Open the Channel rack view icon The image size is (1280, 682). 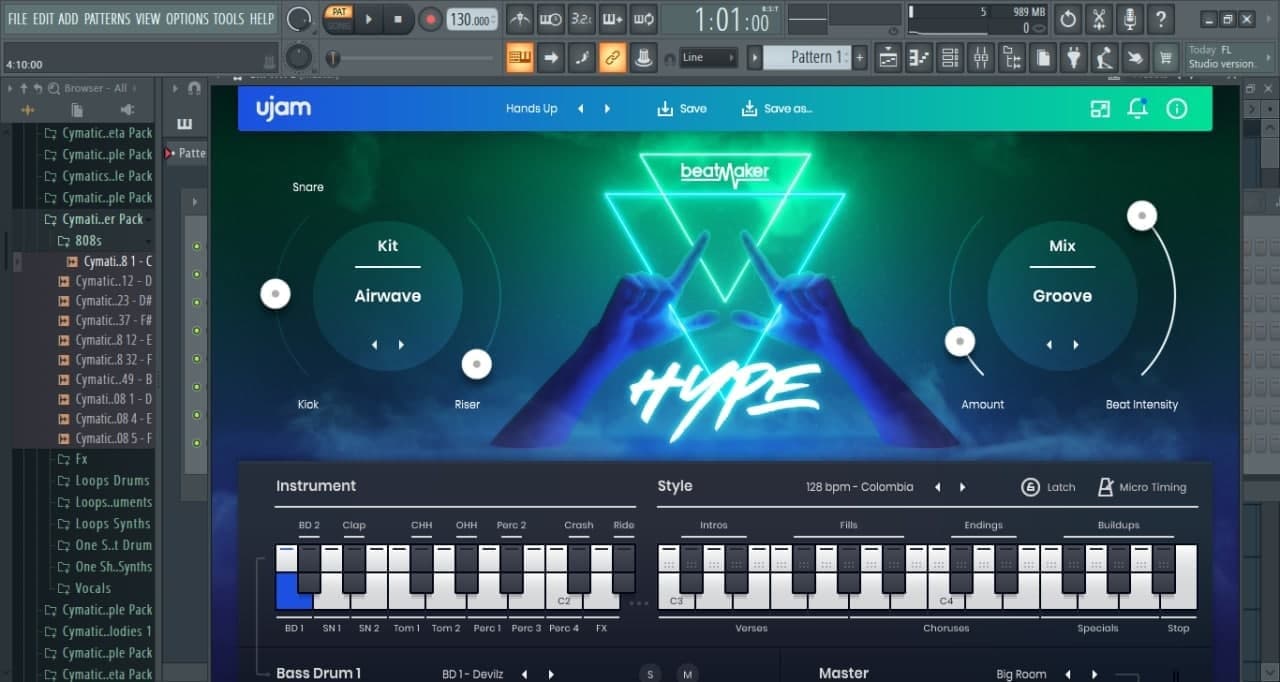[x=950, y=57]
